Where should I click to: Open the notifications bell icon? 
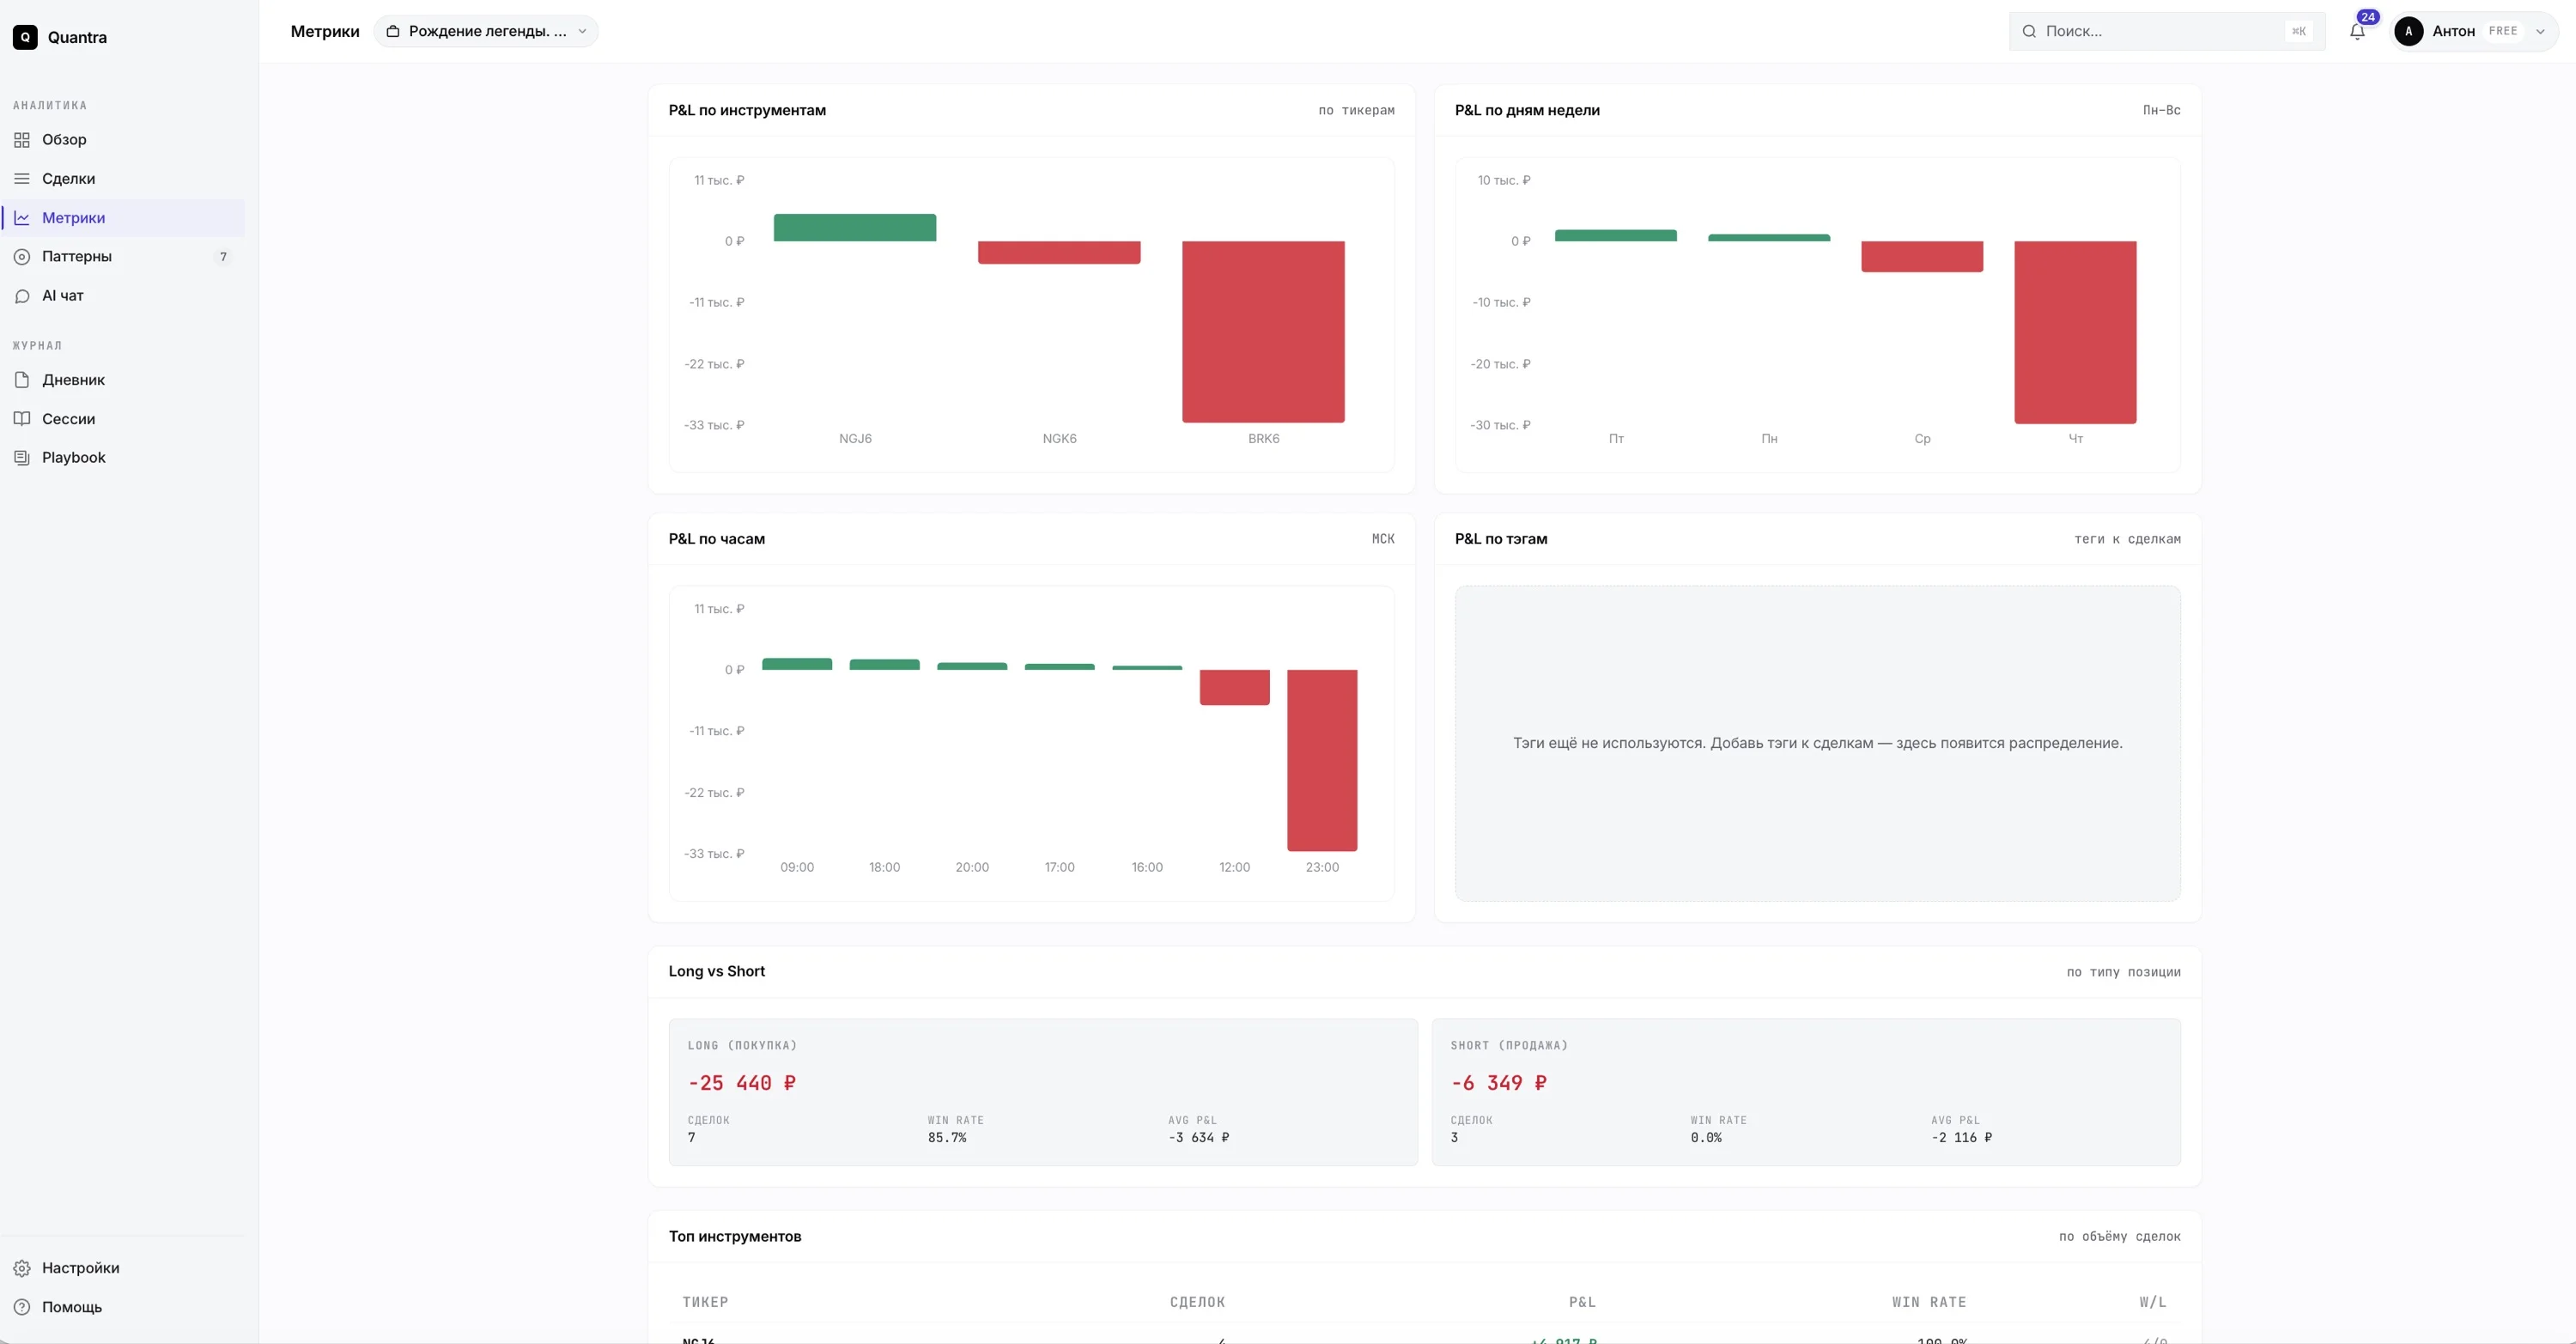2357,32
